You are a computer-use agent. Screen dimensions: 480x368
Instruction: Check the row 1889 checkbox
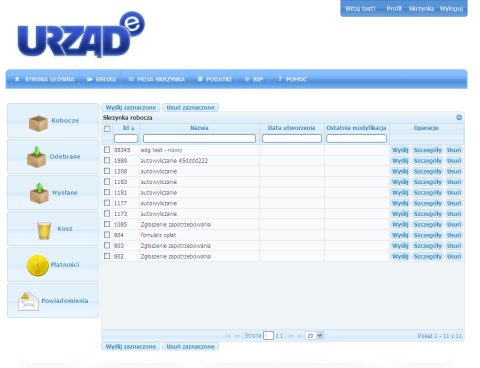pos(107,160)
